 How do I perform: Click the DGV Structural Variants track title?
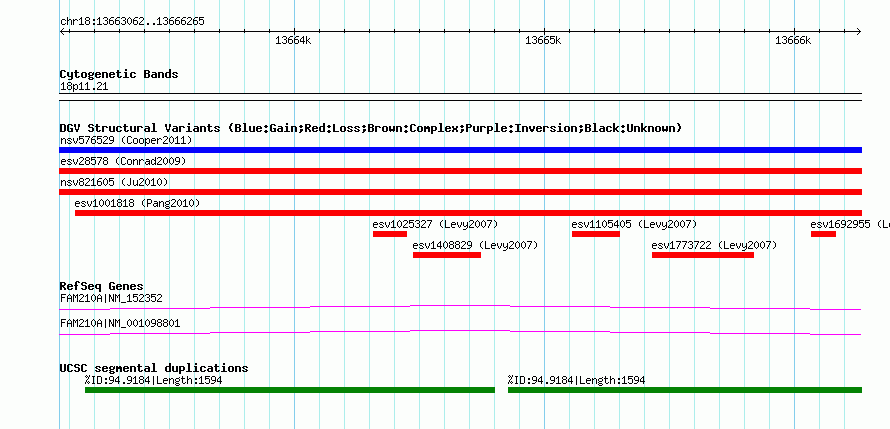[x=371, y=128]
